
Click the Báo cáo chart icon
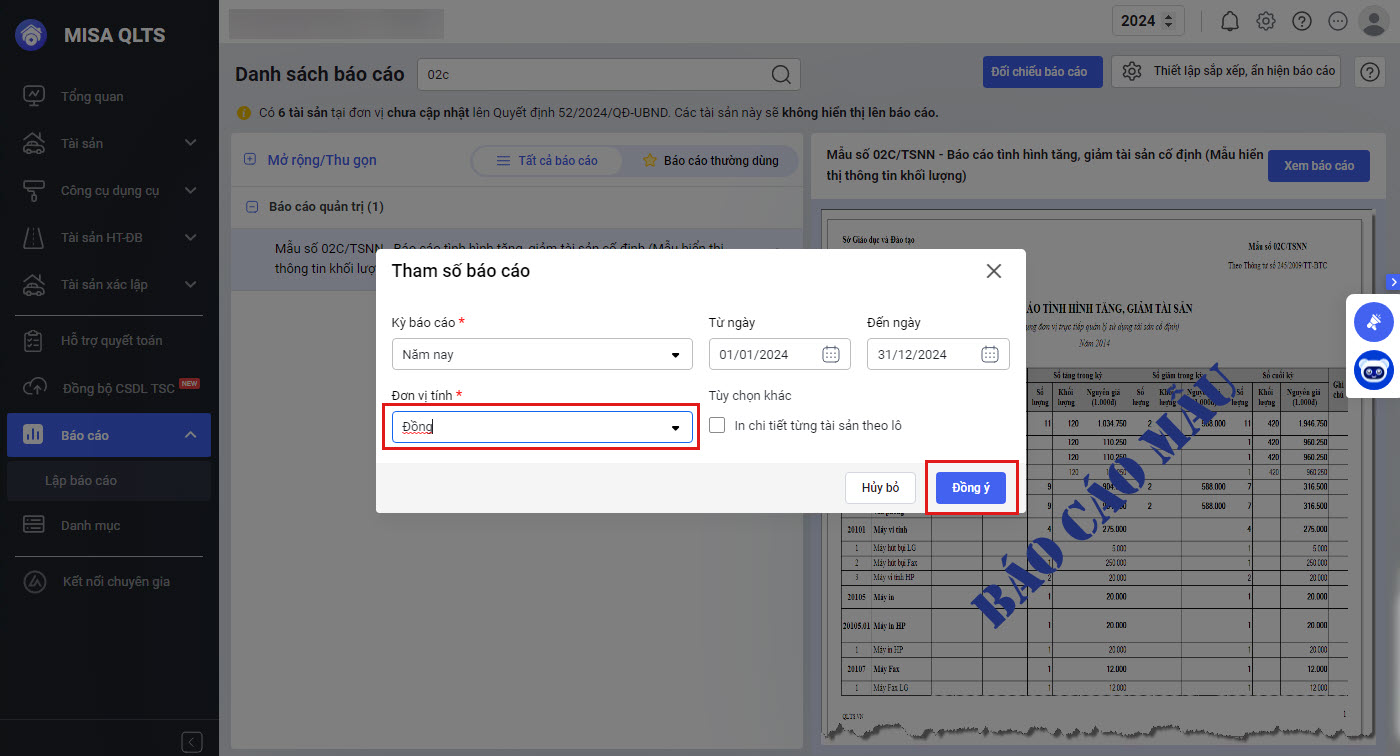(34, 435)
